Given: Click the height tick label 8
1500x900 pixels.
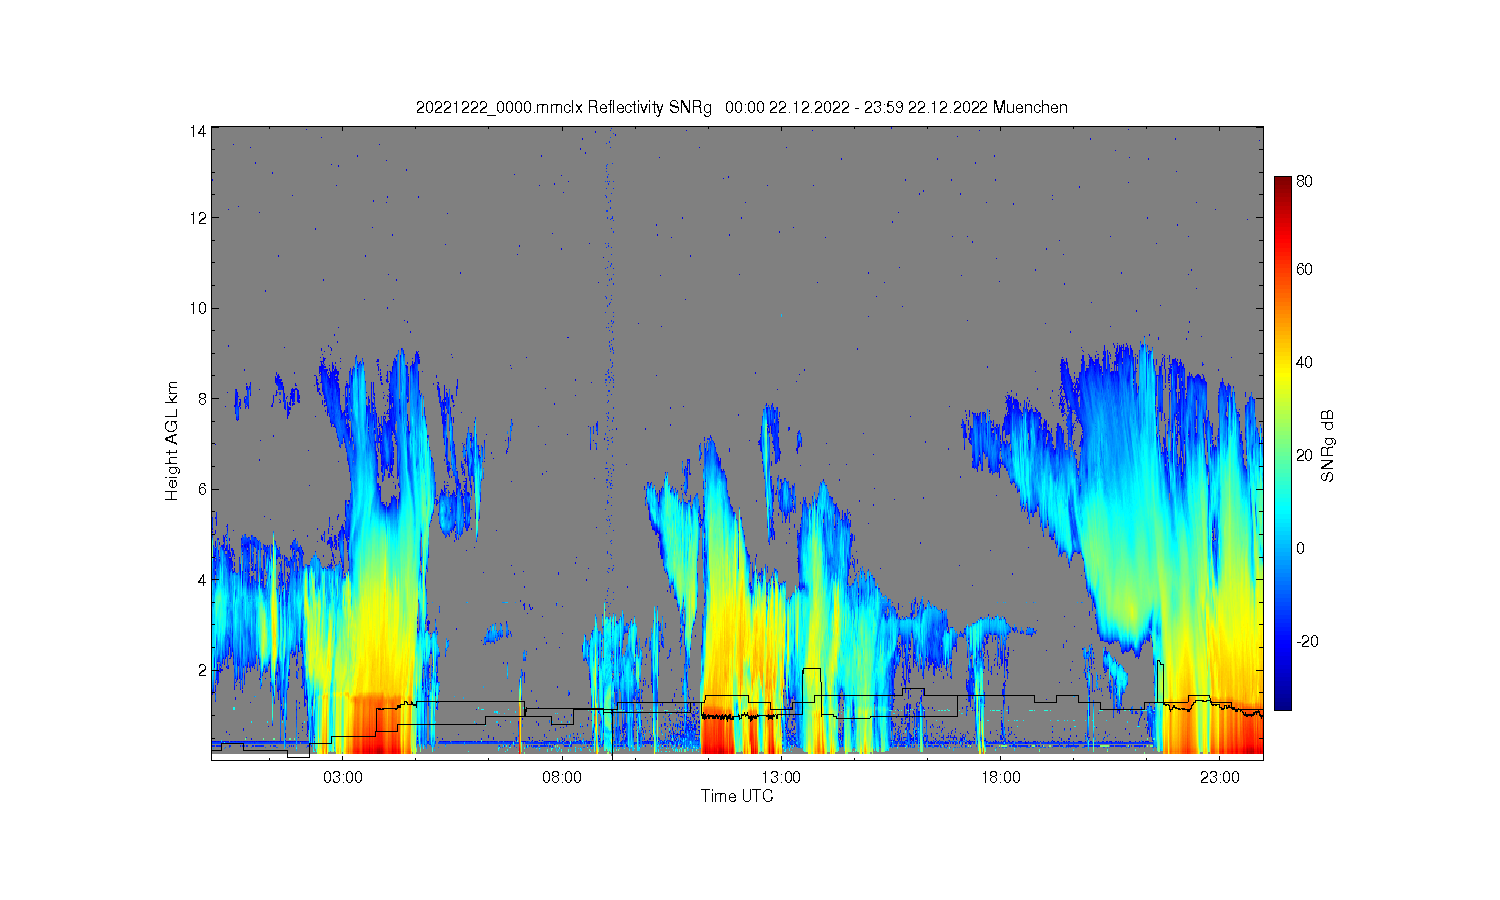Looking at the screenshot, I should coord(202,398).
